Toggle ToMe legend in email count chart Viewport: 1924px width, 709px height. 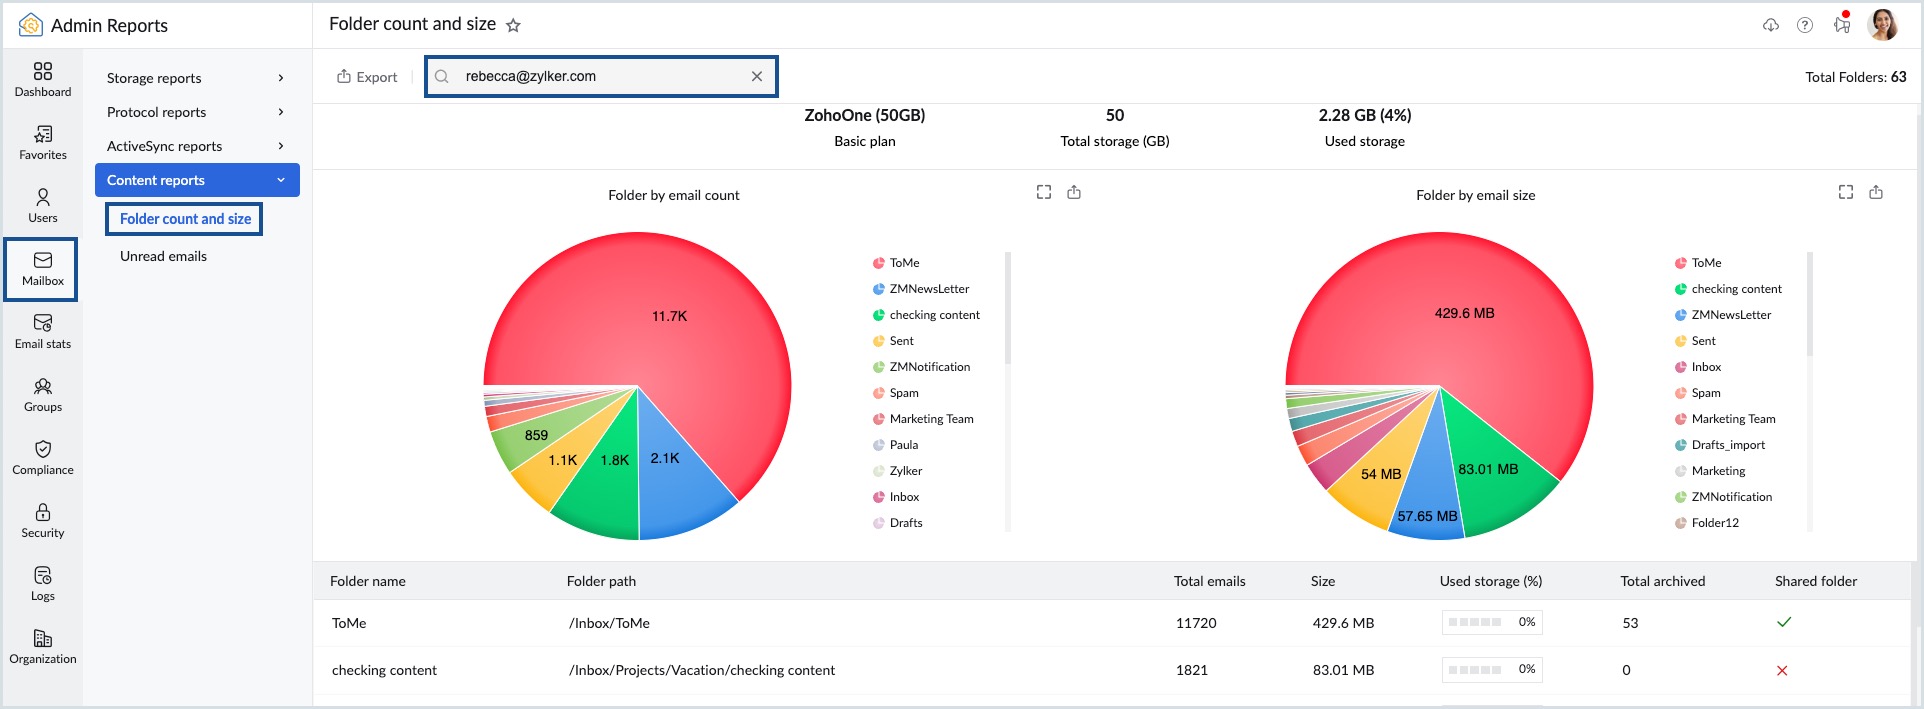click(904, 263)
